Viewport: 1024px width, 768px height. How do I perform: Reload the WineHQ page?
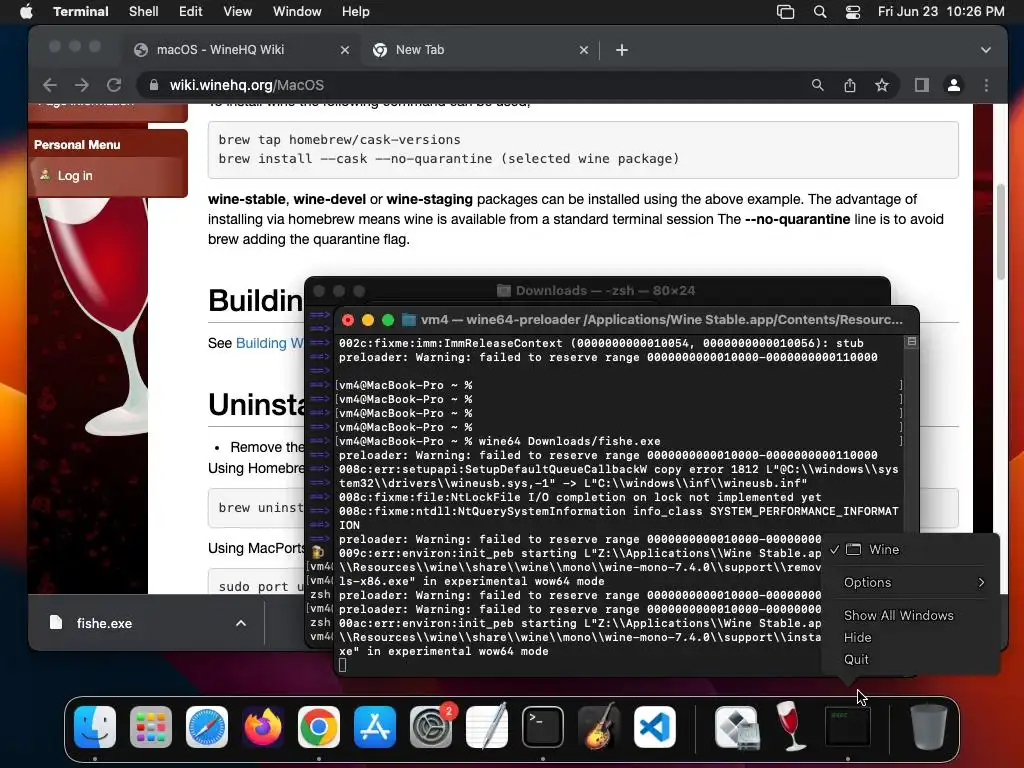click(114, 85)
